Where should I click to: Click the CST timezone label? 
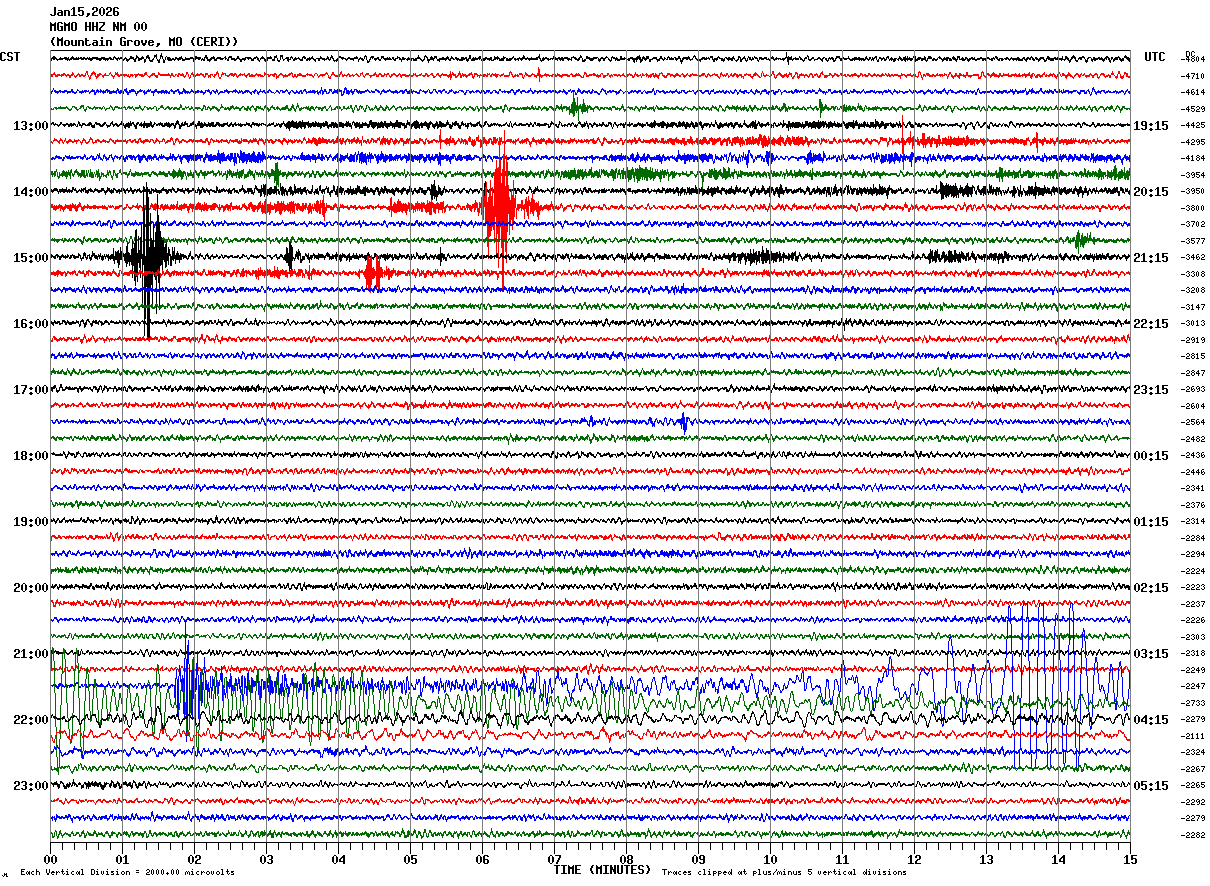tap(10, 57)
